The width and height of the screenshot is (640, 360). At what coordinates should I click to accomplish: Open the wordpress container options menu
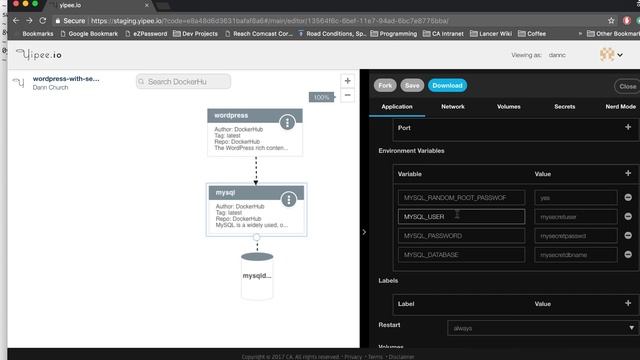pyautogui.click(x=287, y=122)
